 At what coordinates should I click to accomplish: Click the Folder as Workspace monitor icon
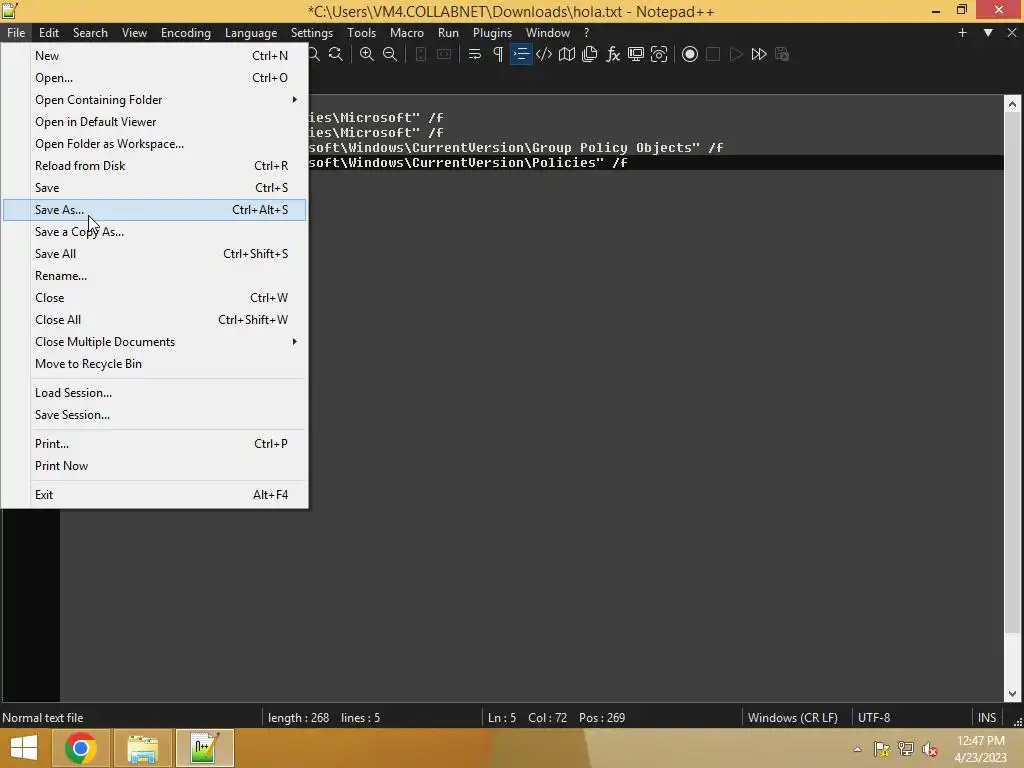[635, 54]
